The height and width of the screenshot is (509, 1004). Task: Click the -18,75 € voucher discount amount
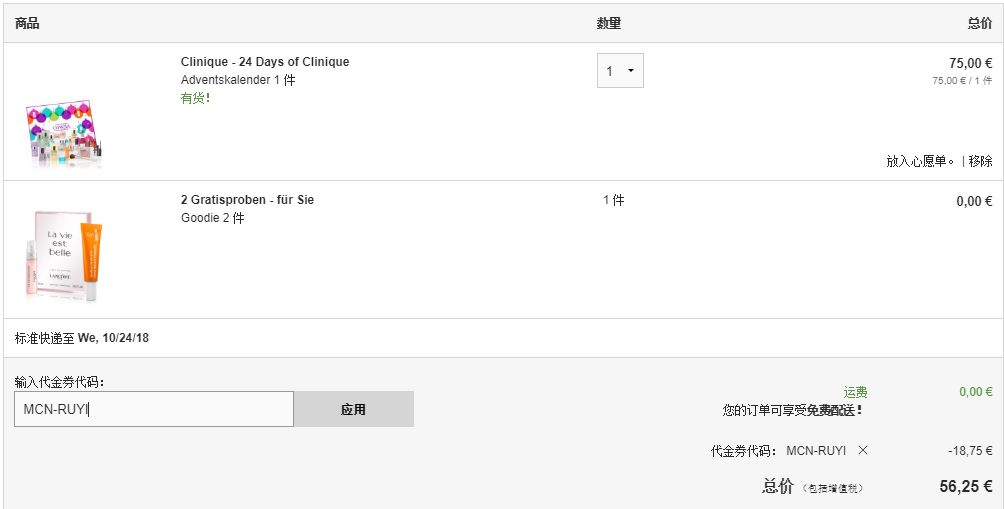pos(970,451)
